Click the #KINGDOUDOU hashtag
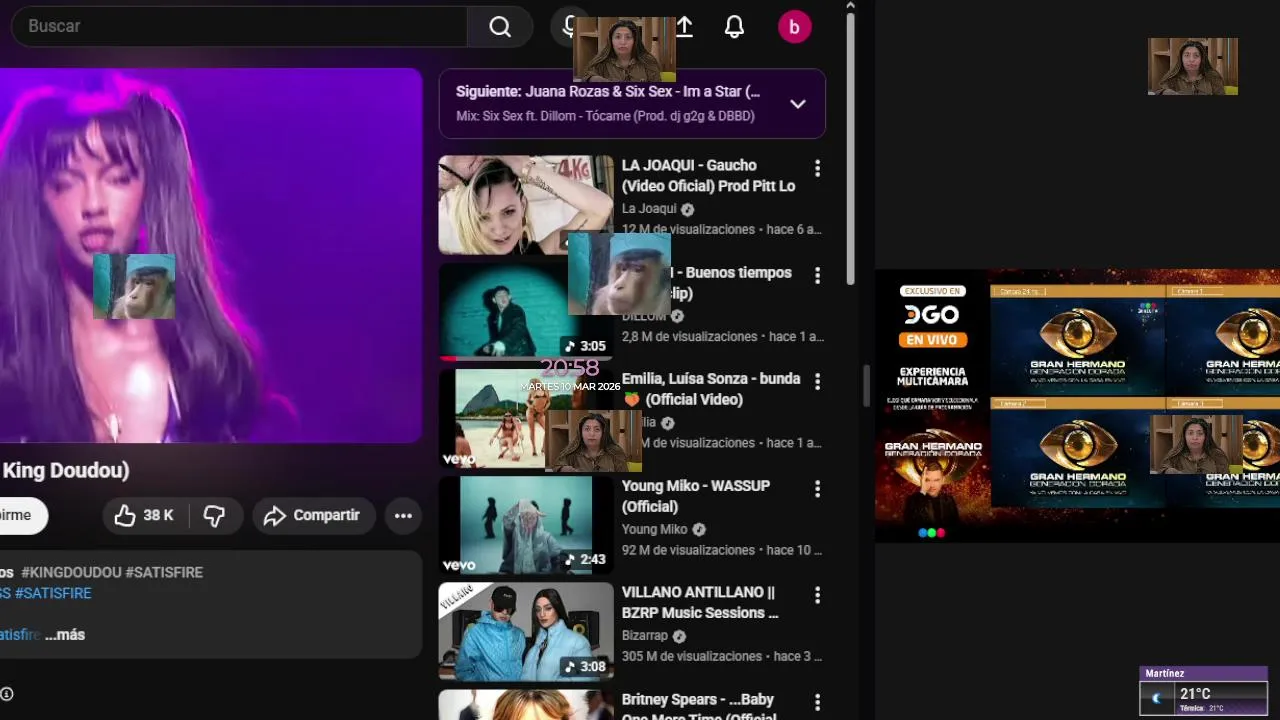 (71, 573)
